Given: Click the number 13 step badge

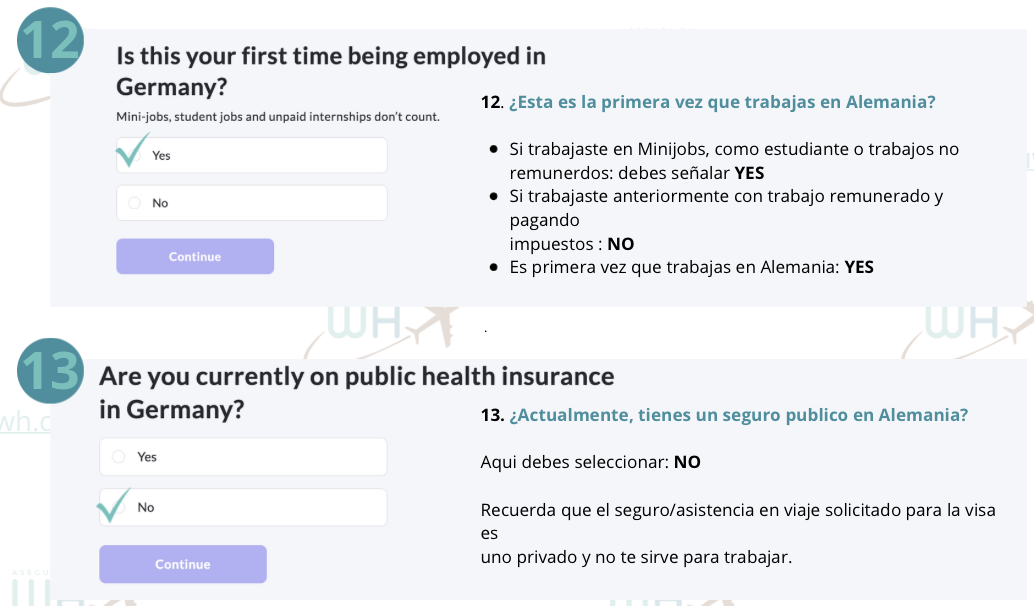Looking at the screenshot, I should coord(49,374).
